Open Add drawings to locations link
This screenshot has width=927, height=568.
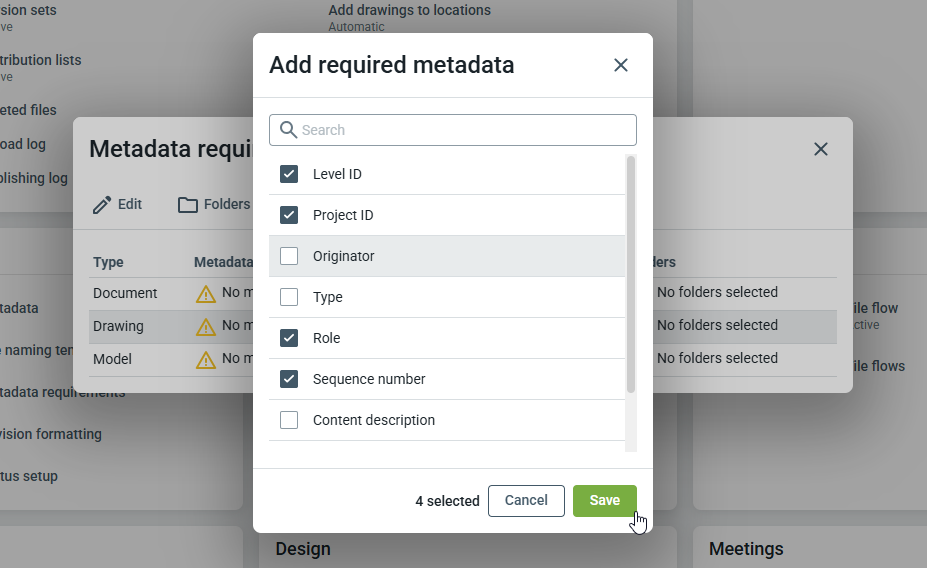pyautogui.click(x=409, y=10)
